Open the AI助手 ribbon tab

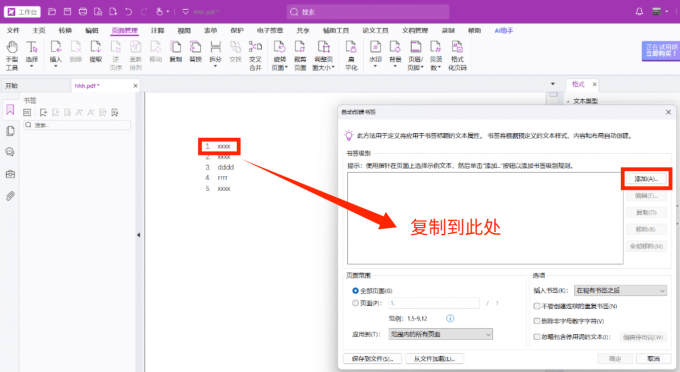point(504,30)
